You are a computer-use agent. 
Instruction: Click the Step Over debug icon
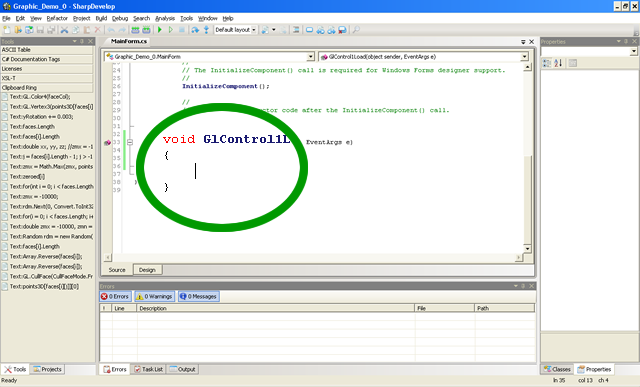coord(195,30)
